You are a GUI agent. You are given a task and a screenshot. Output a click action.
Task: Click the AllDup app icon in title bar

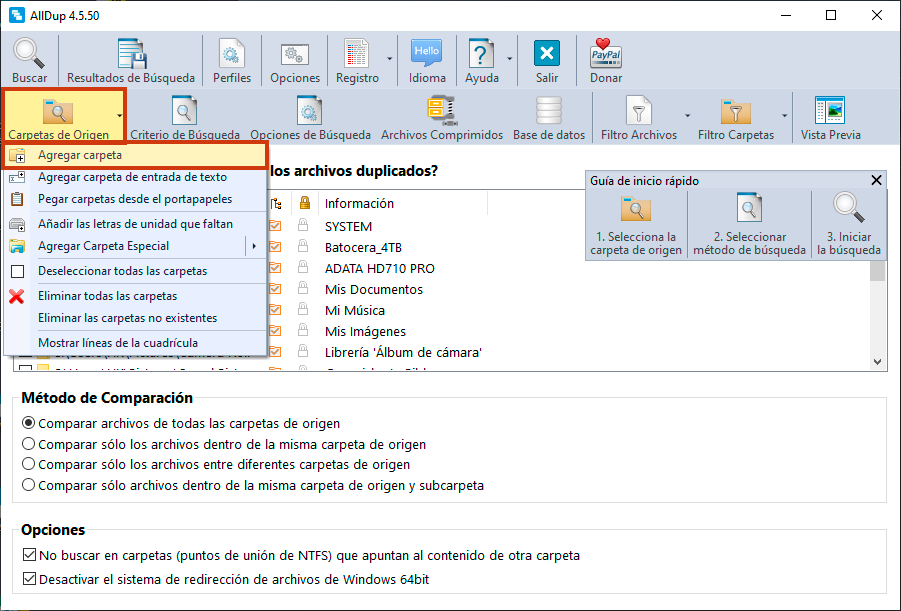(x=17, y=16)
